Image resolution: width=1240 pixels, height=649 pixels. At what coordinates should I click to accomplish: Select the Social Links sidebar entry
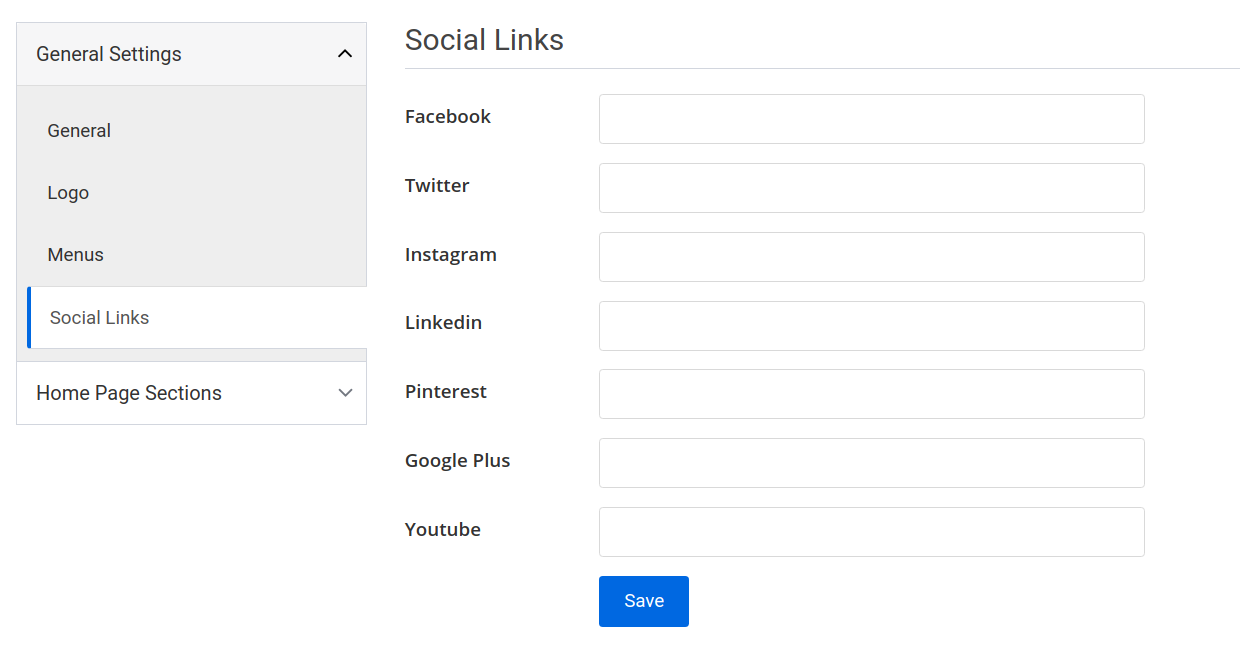click(x=99, y=317)
